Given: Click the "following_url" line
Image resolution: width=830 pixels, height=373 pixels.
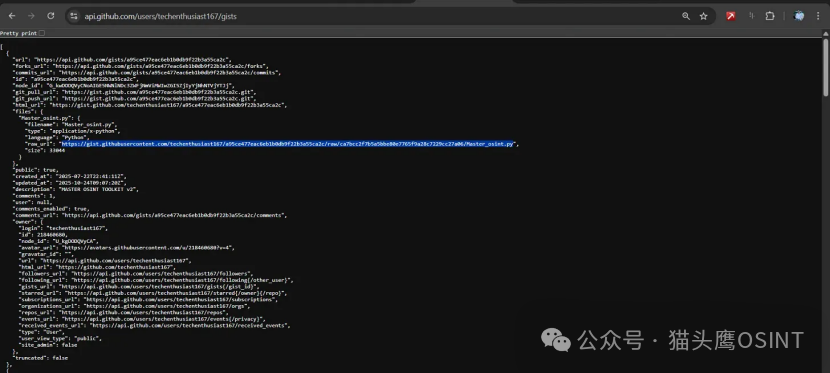Looking at the screenshot, I should pyautogui.click(x=156, y=280).
